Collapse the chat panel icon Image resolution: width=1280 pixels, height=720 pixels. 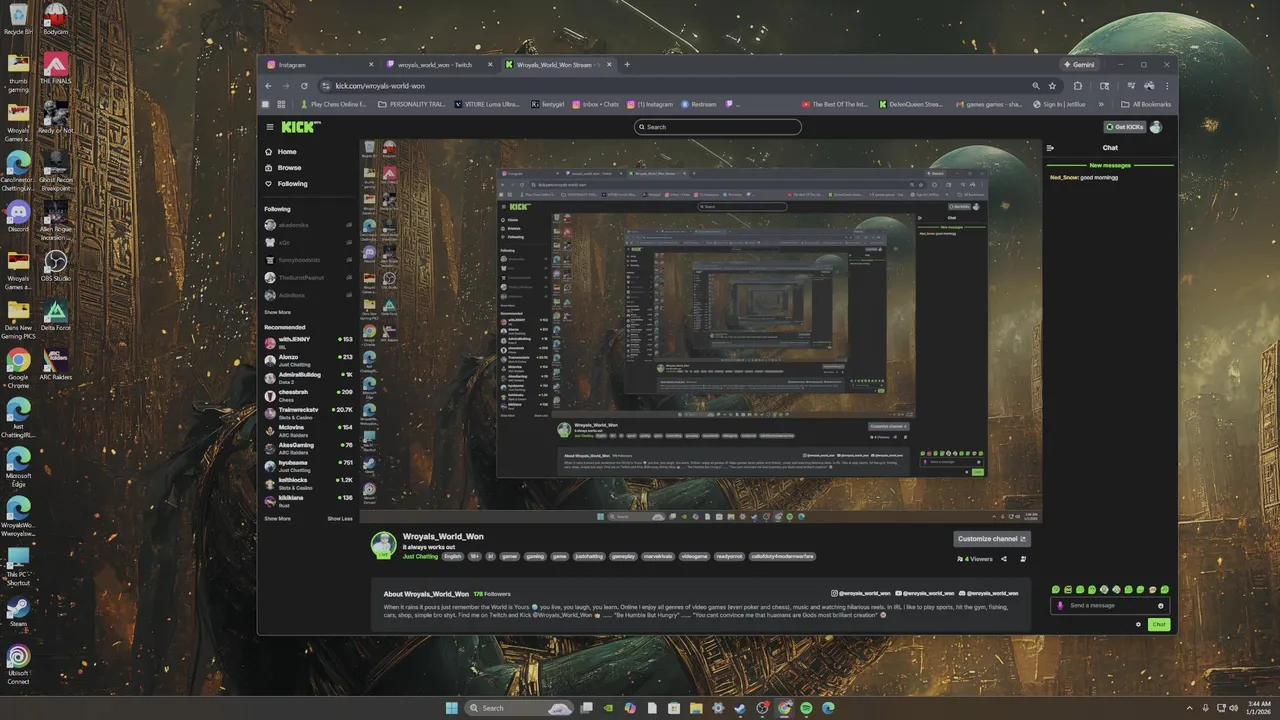click(x=1050, y=148)
